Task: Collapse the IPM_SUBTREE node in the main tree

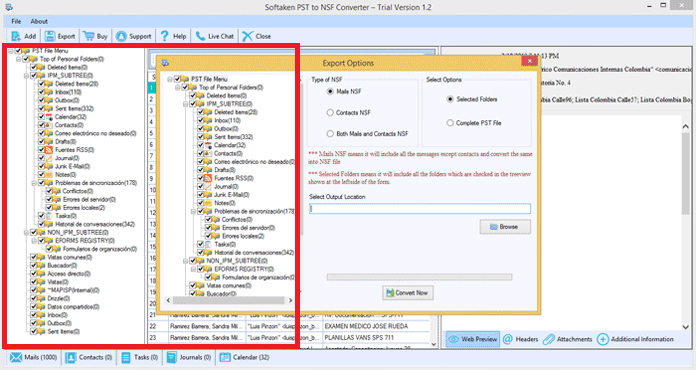Action: click(26, 76)
